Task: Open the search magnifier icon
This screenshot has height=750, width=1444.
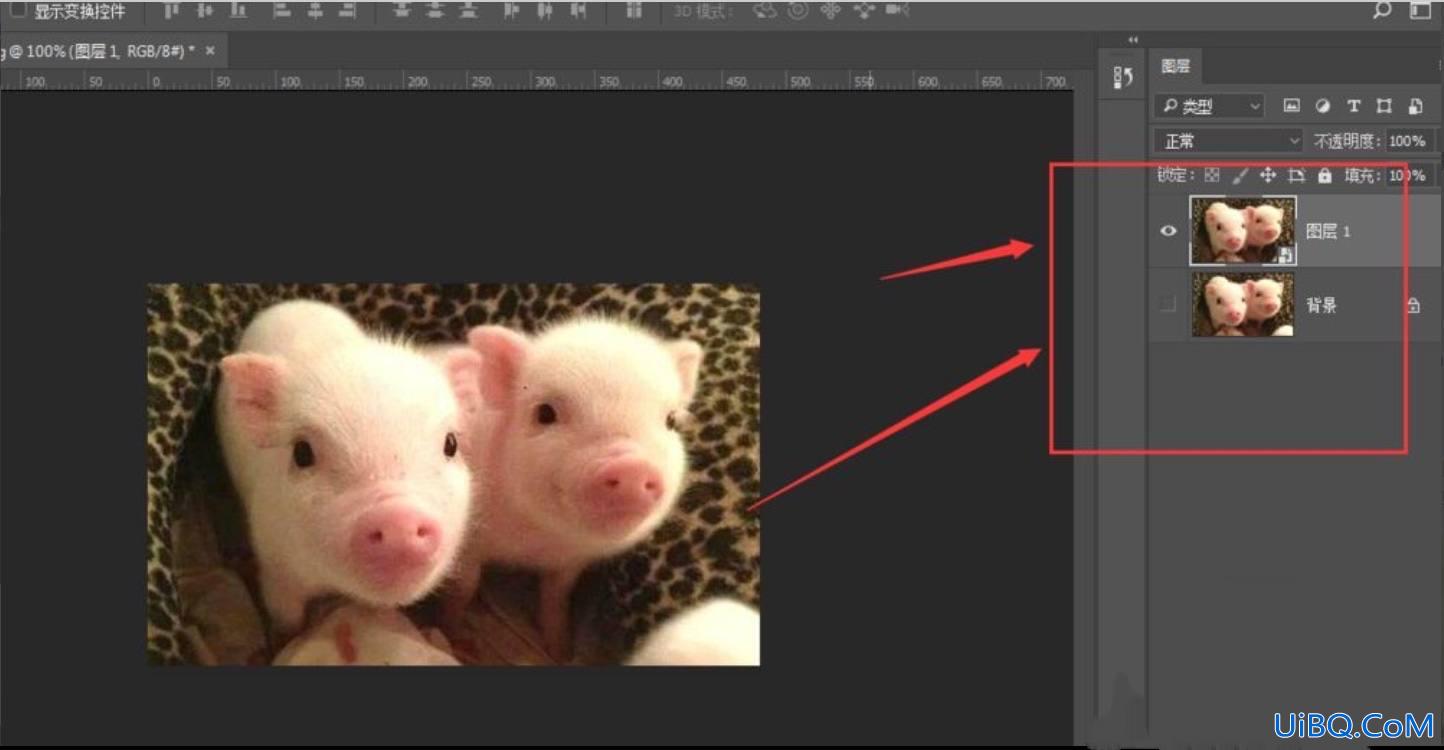Action: click(1382, 10)
